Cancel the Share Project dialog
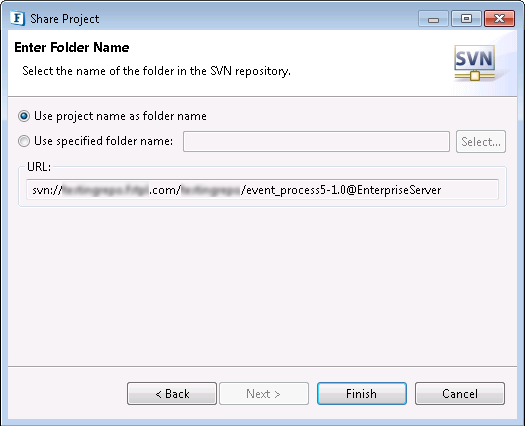Screen dimensions: 525x426 pyautogui.click(x=460, y=394)
